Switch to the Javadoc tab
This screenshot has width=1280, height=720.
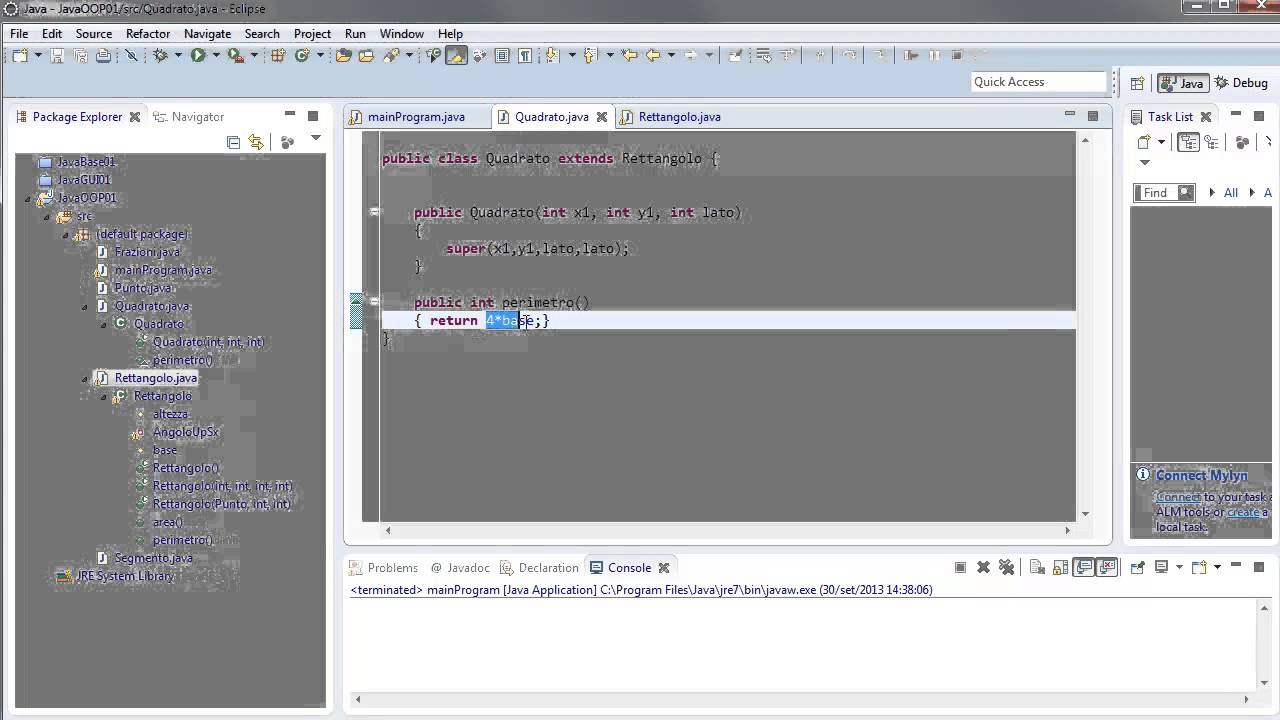tap(460, 568)
